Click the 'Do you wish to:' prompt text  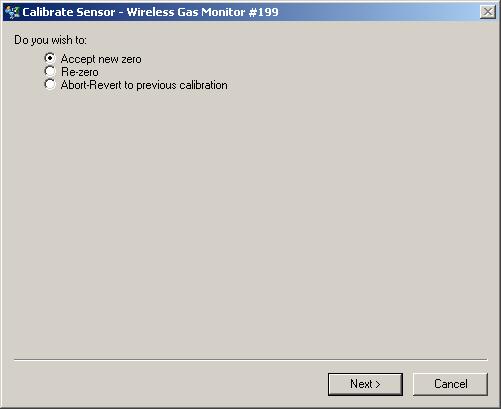click(50, 40)
